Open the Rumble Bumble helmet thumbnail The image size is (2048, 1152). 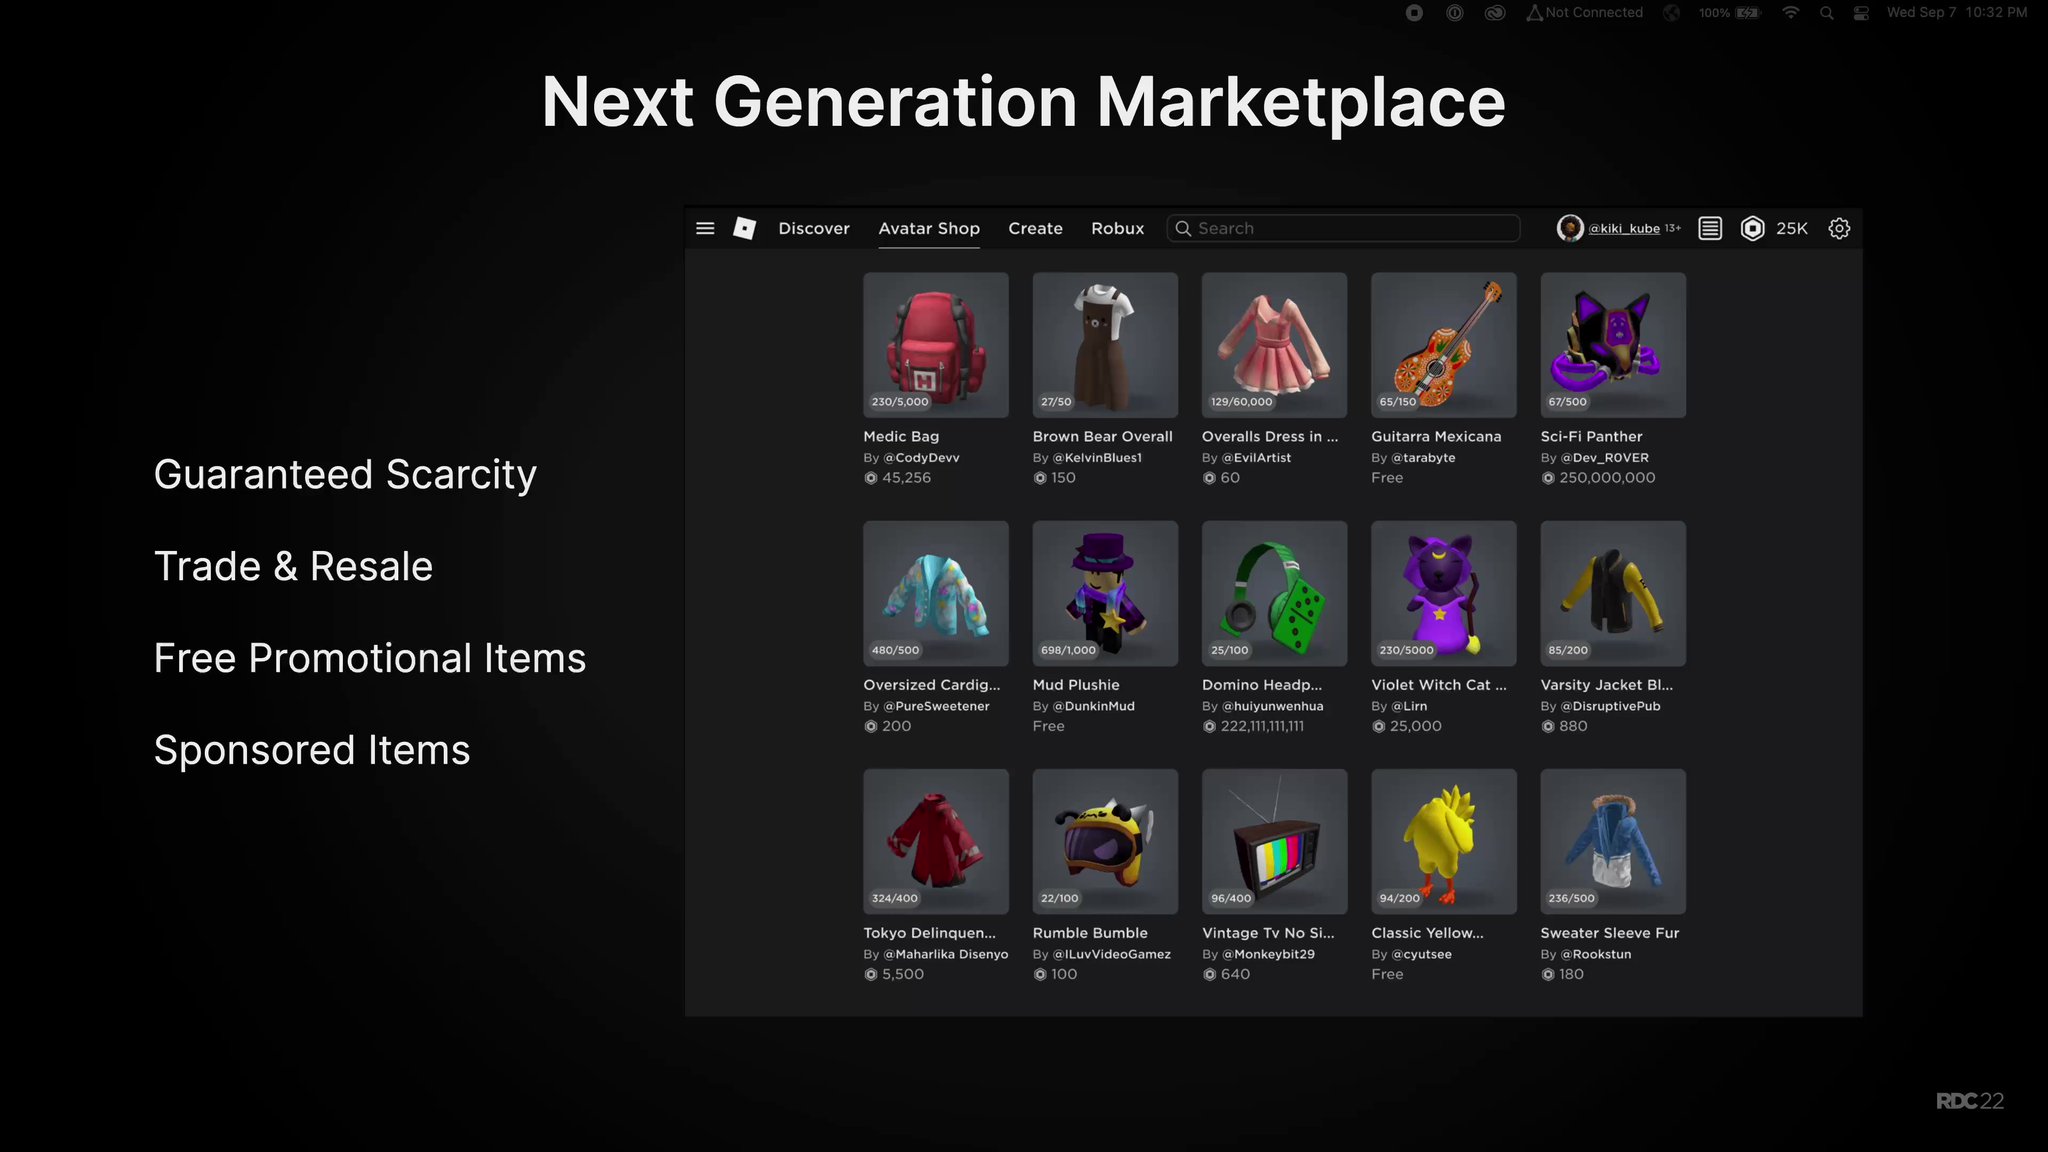pos(1105,841)
